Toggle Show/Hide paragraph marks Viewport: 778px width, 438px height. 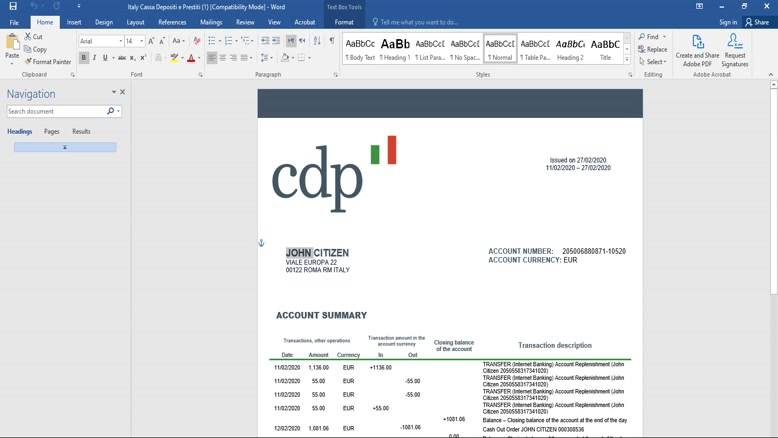331,41
